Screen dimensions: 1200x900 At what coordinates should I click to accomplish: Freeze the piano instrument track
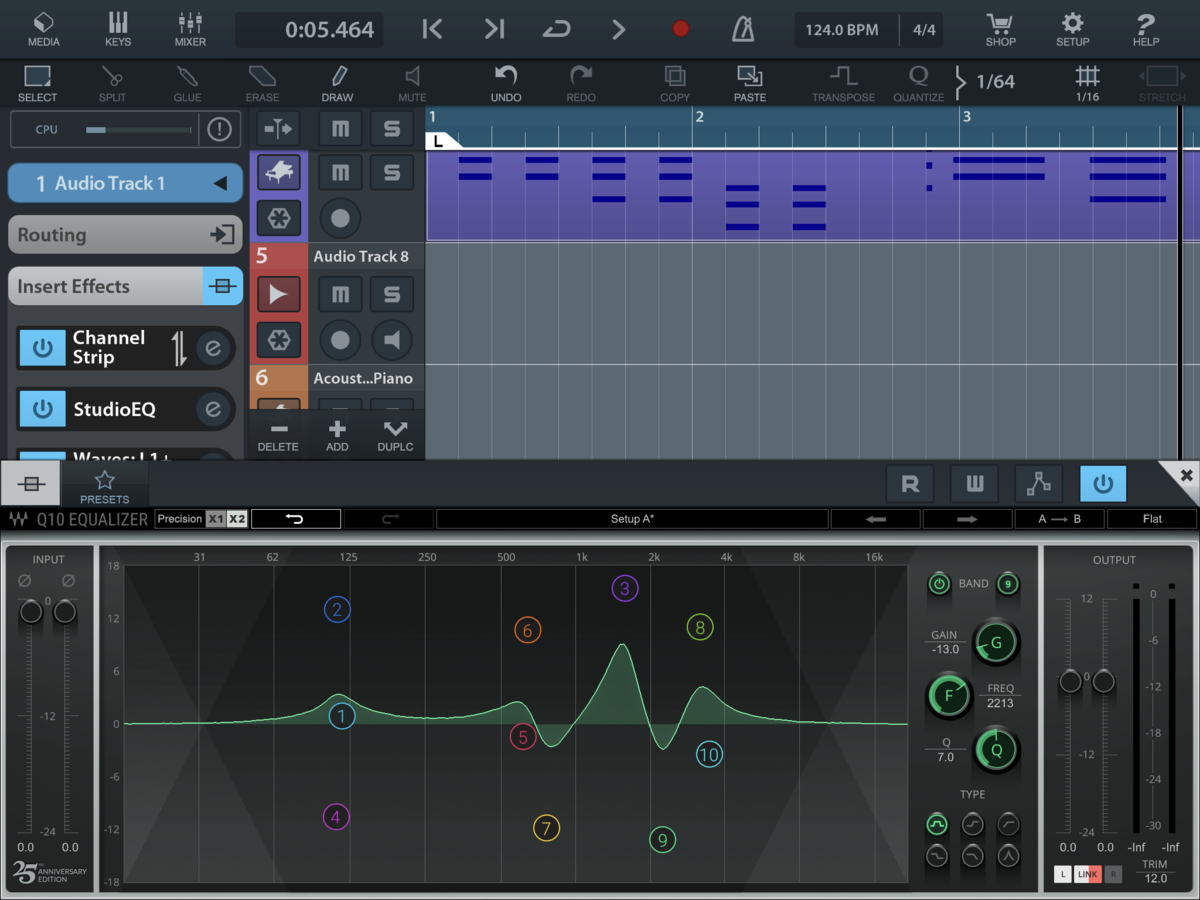[279, 218]
